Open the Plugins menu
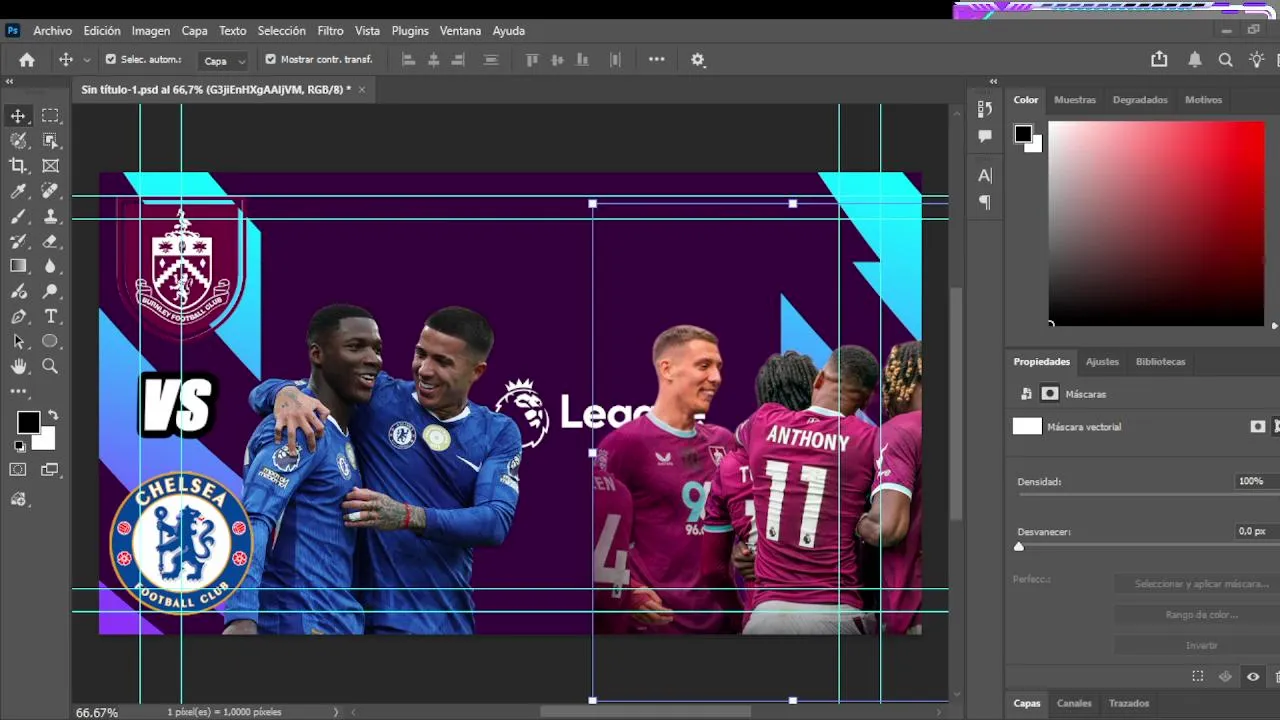Image resolution: width=1280 pixels, height=720 pixels. tap(409, 31)
